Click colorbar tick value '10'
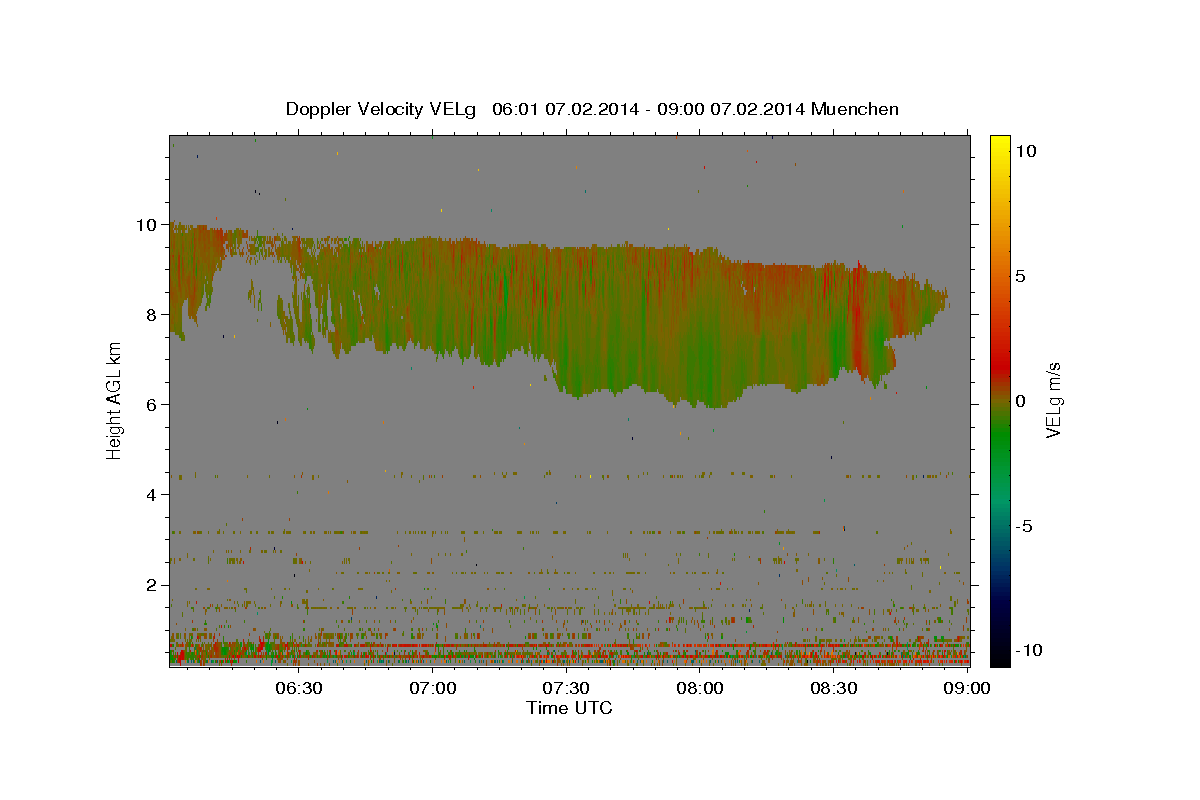Screen dimensions: 1200x800 coord(1025,151)
